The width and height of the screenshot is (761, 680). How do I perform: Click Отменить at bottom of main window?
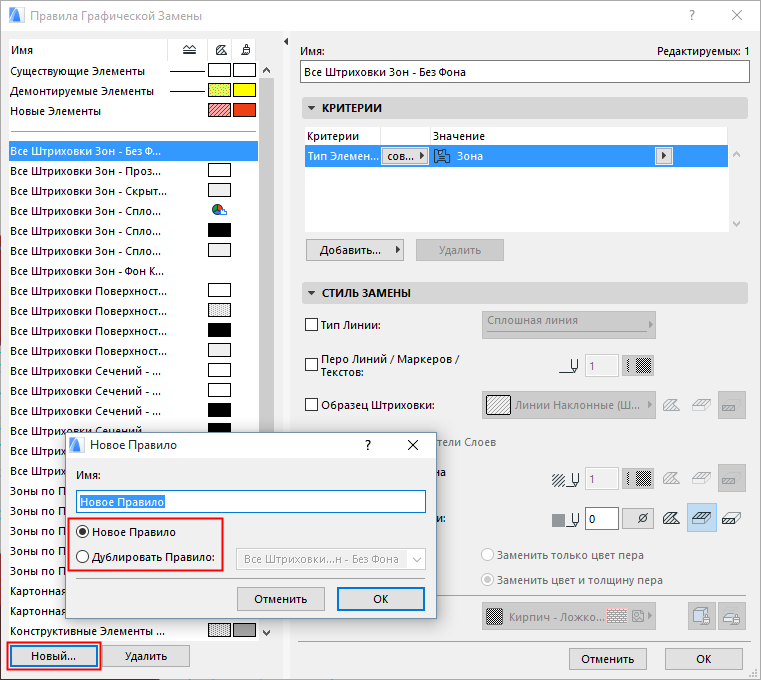[608, 659]
